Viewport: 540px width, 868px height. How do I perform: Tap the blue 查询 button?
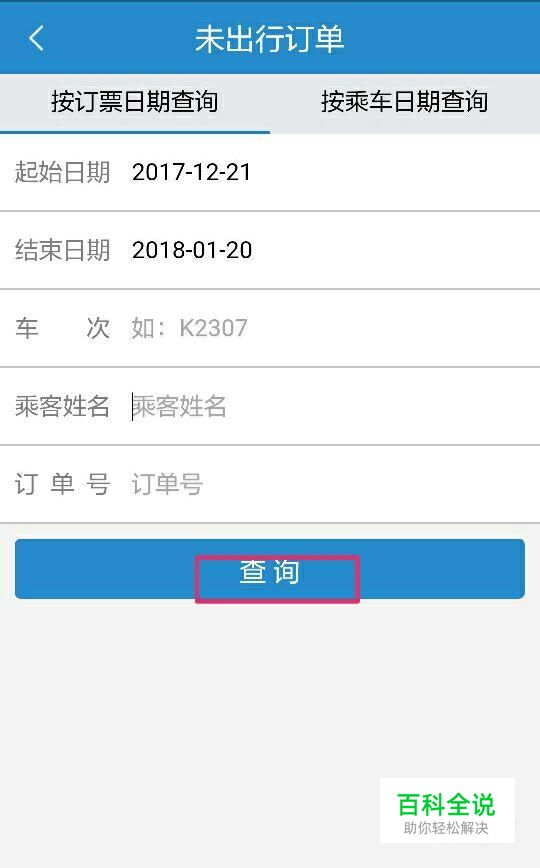tap(270, 569)
